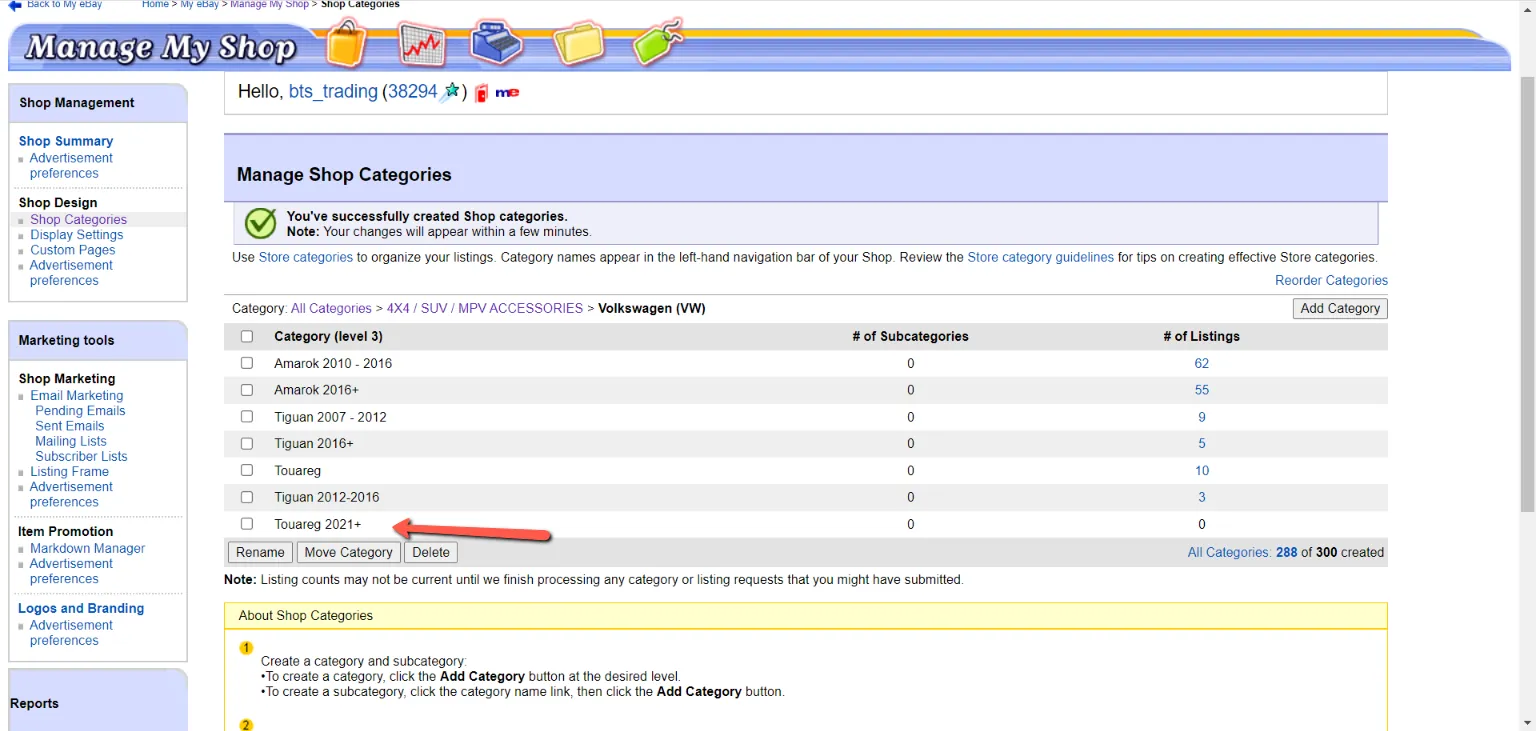Open Advertisement preferences under Logos and Branding
The width and height of the screenshot is (1536, 731).
coord(71,633)
